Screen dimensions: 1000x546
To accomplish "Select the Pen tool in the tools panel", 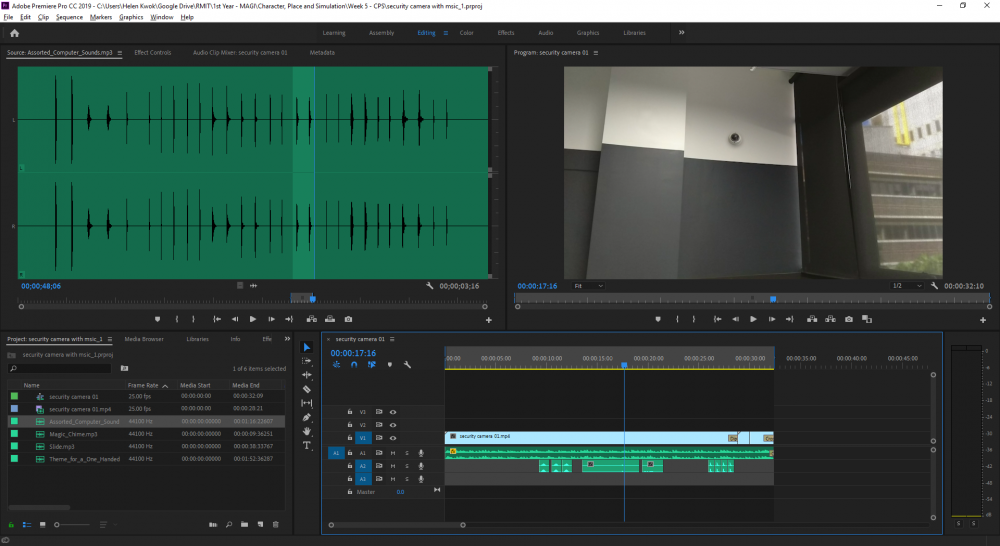I will (x=307, y=417).
